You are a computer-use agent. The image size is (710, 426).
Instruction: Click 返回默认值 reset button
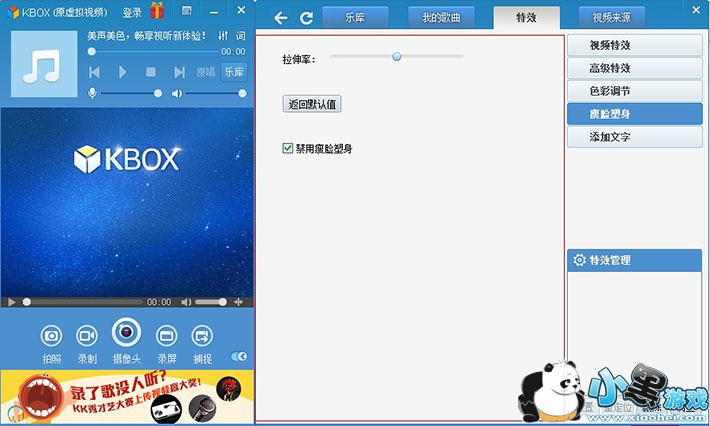tap(312, 104)
